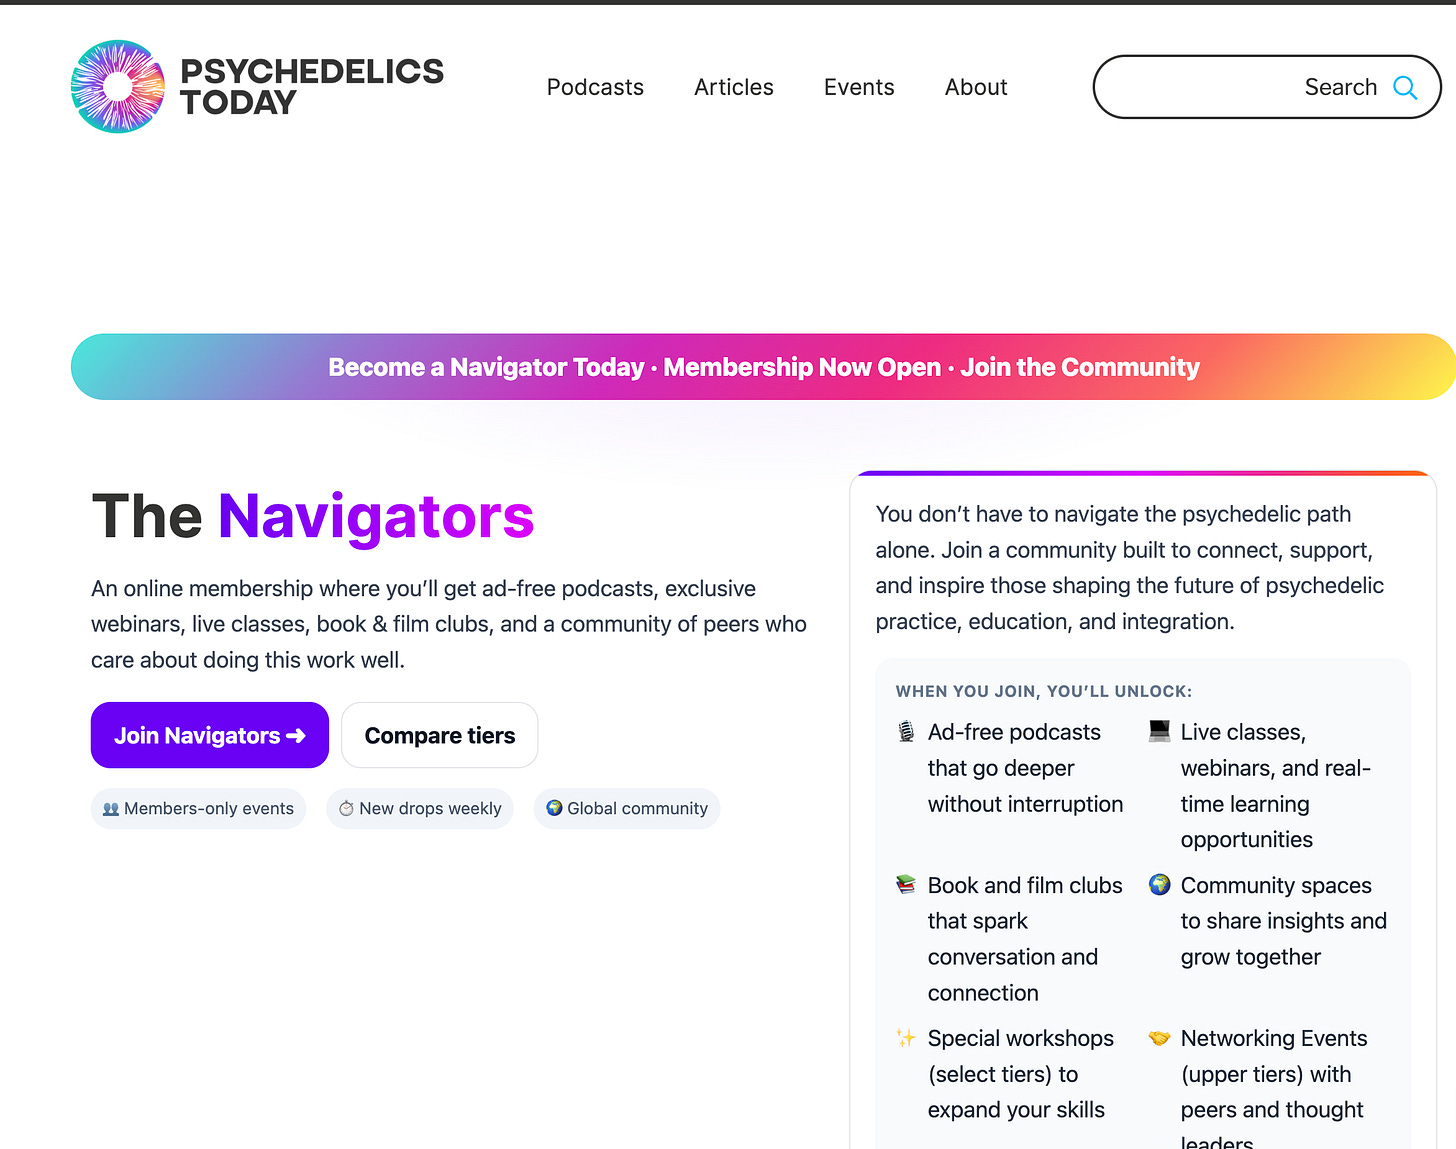
Task: Click the Special workshops benefit text
Action: point(1020,1074)
